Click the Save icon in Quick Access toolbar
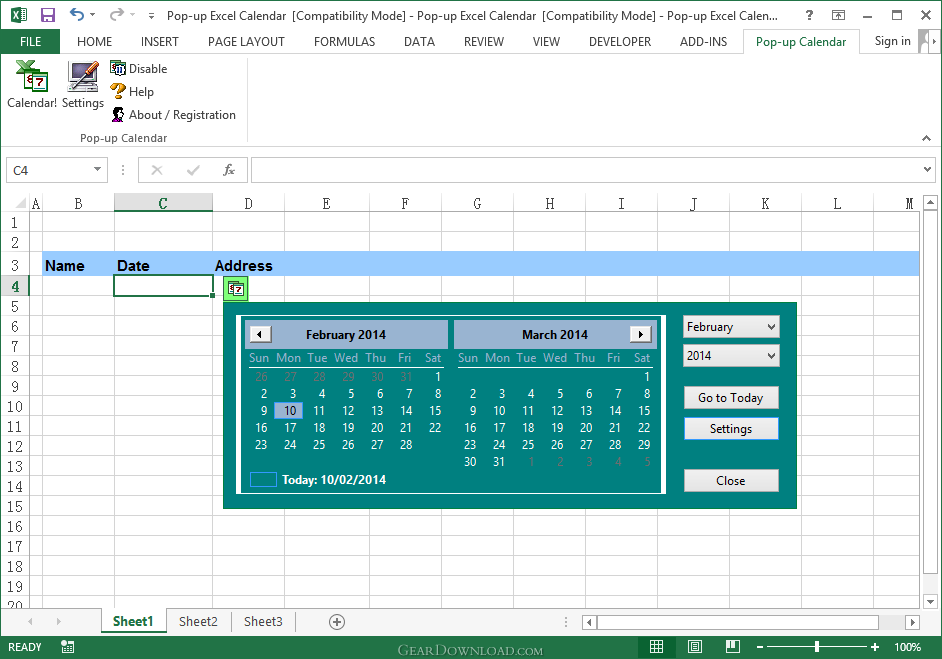 click(x=46, y=13)
